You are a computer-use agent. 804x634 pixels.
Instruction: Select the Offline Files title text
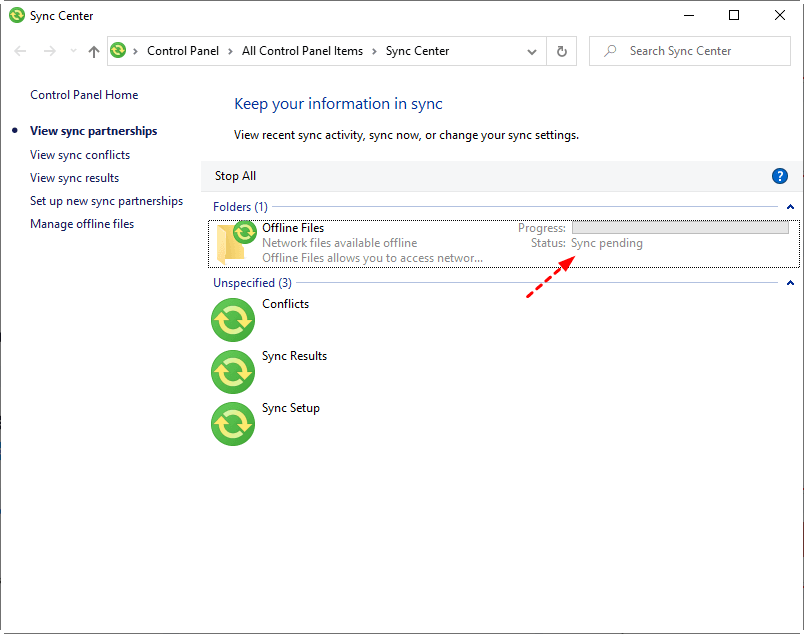point(293,228)
